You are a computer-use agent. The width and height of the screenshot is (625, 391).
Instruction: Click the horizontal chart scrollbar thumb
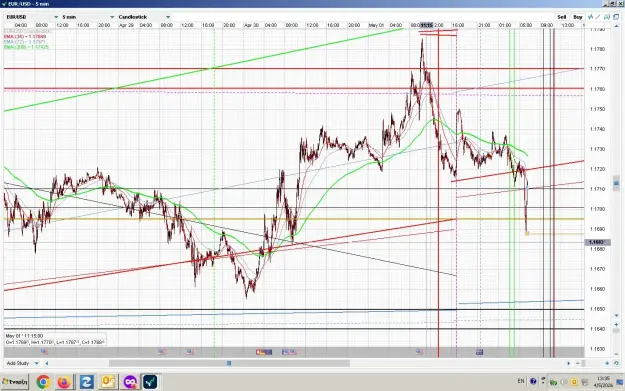coord(229,363)
